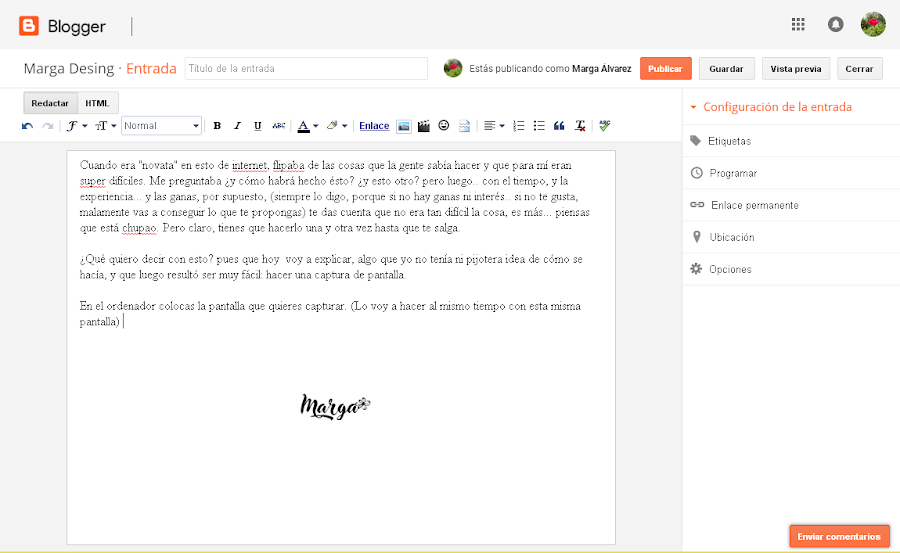Apply a bulleted list
The image size is (900, 553).
(x=538, y=126)
